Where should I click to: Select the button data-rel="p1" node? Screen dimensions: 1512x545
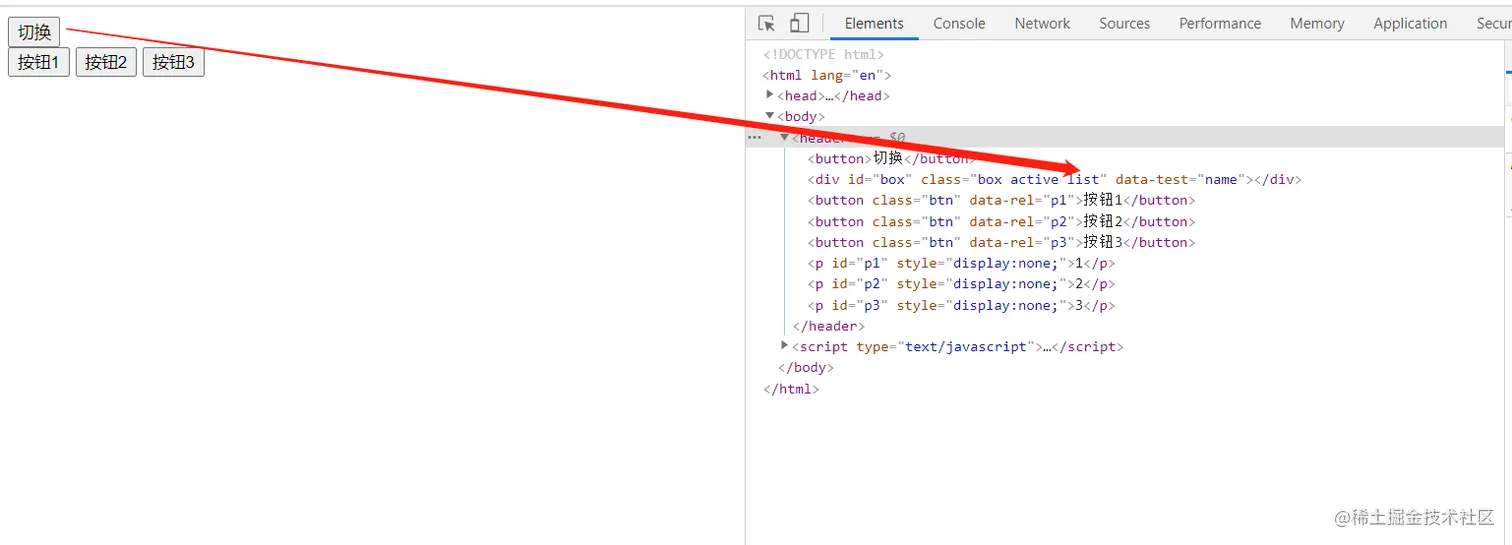click(x=1002, y=200)
